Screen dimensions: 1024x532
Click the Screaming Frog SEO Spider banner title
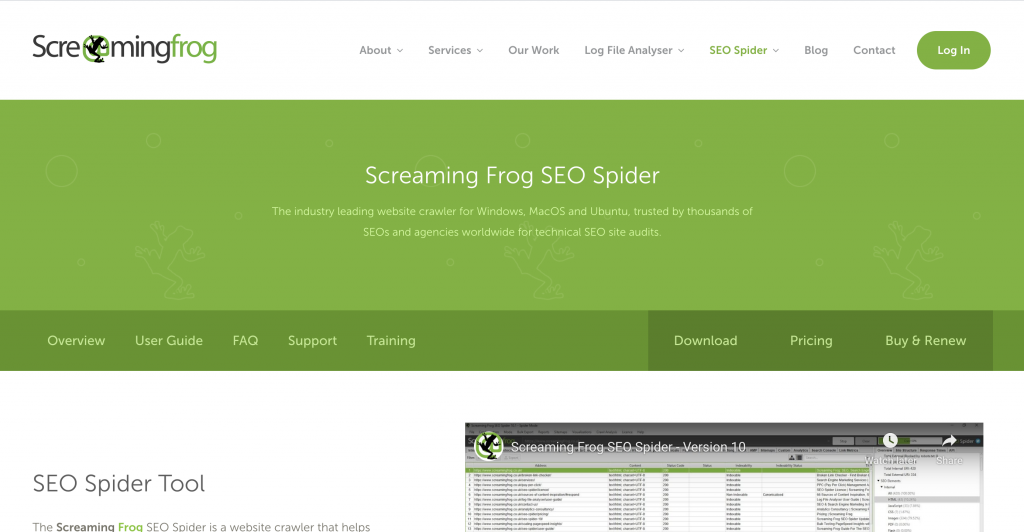[x=512, y=176]
